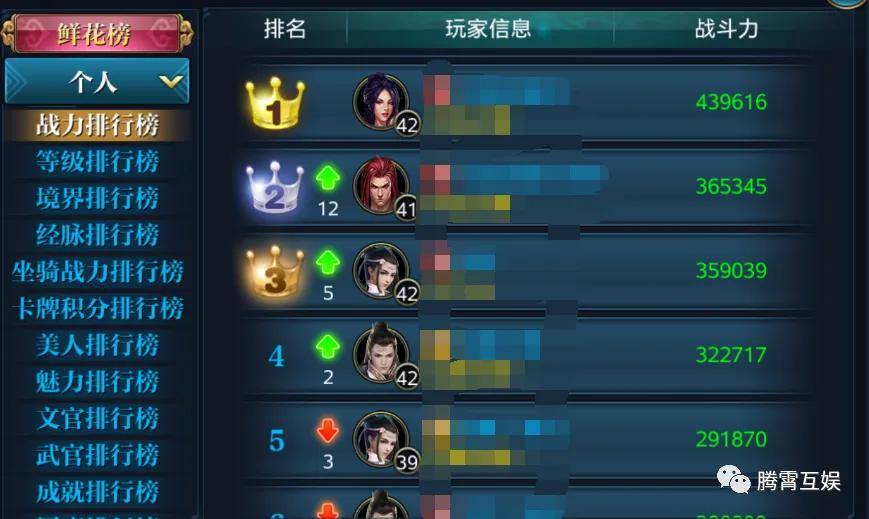Click the red down arrow beside rank 5
The width and height of the screenshot is (869, 519).
[x=328, y=431]
